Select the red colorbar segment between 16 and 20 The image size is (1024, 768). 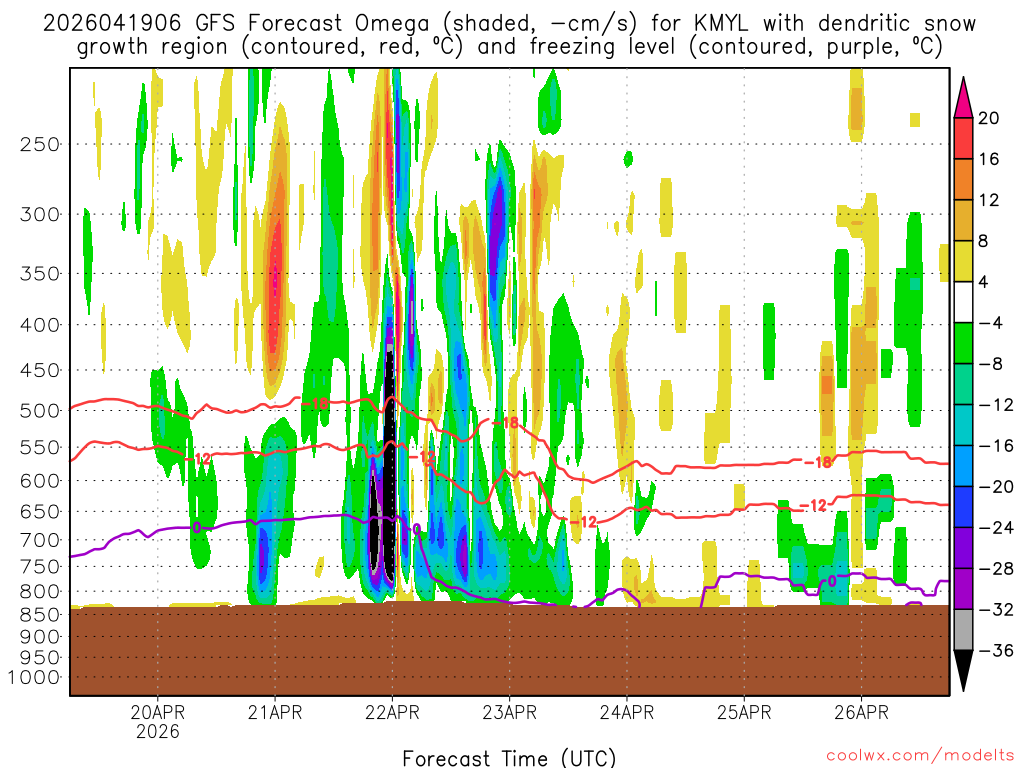coord(964,138)
